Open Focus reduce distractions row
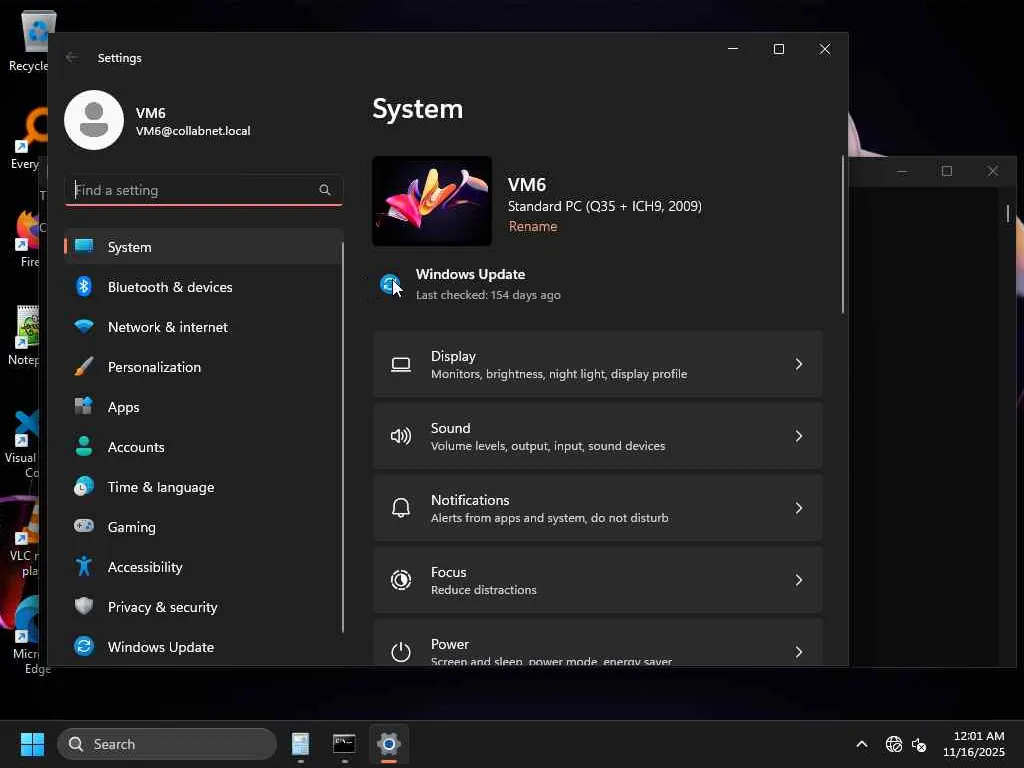 tap(598, 580)
